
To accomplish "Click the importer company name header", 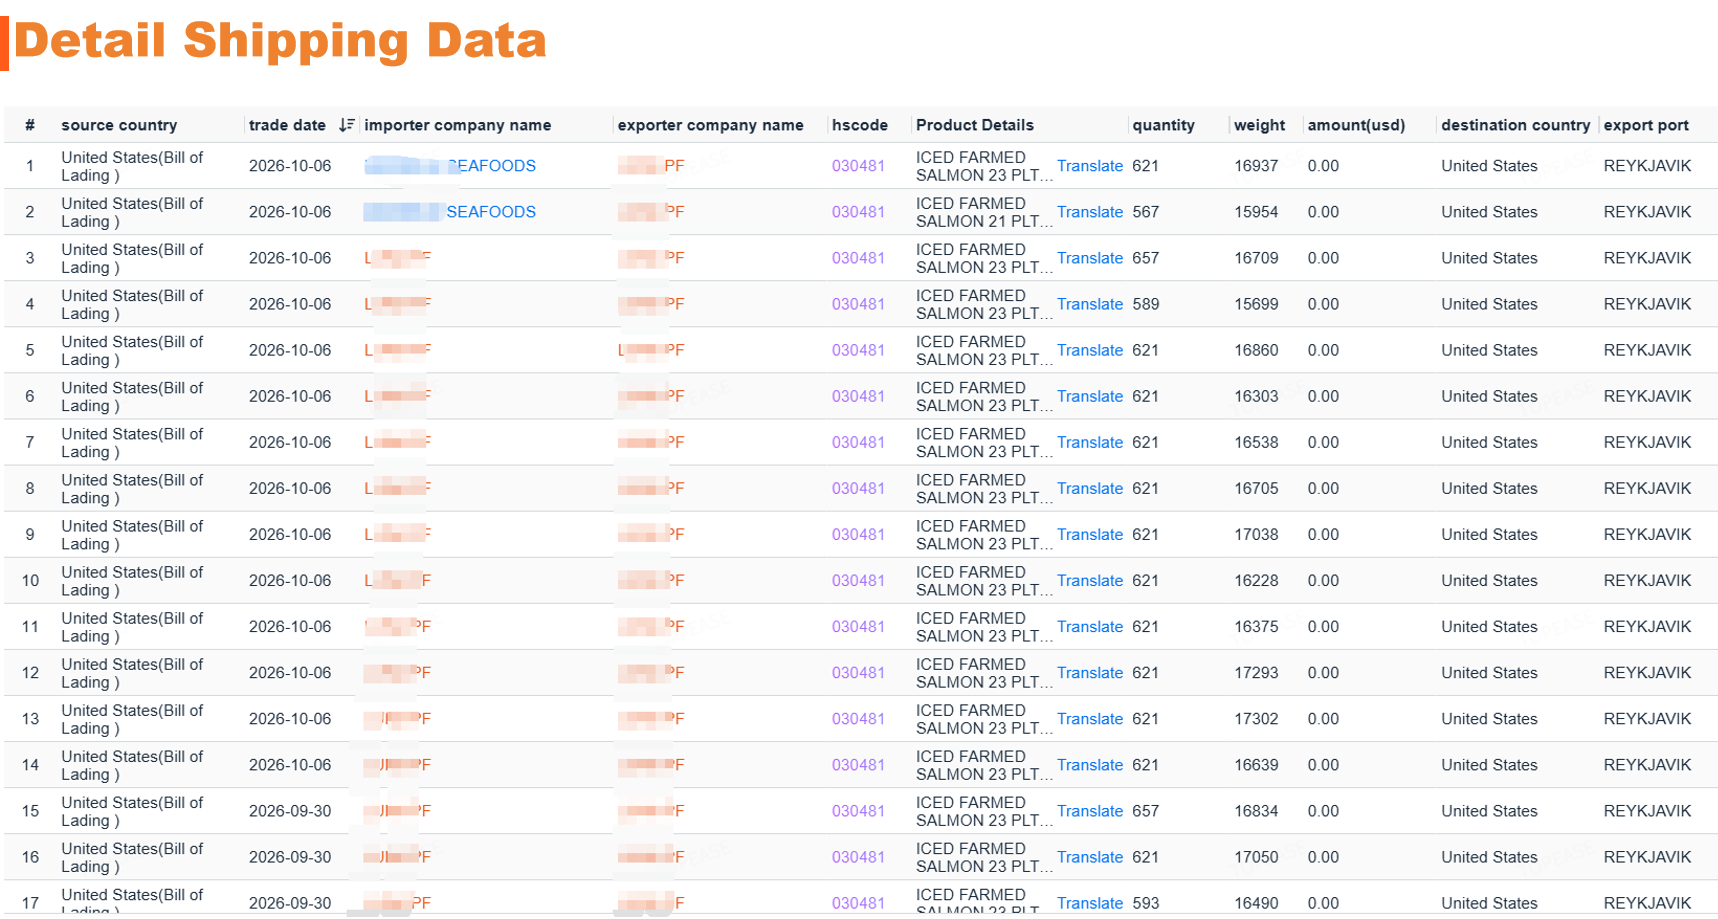I will coord(457,125).
